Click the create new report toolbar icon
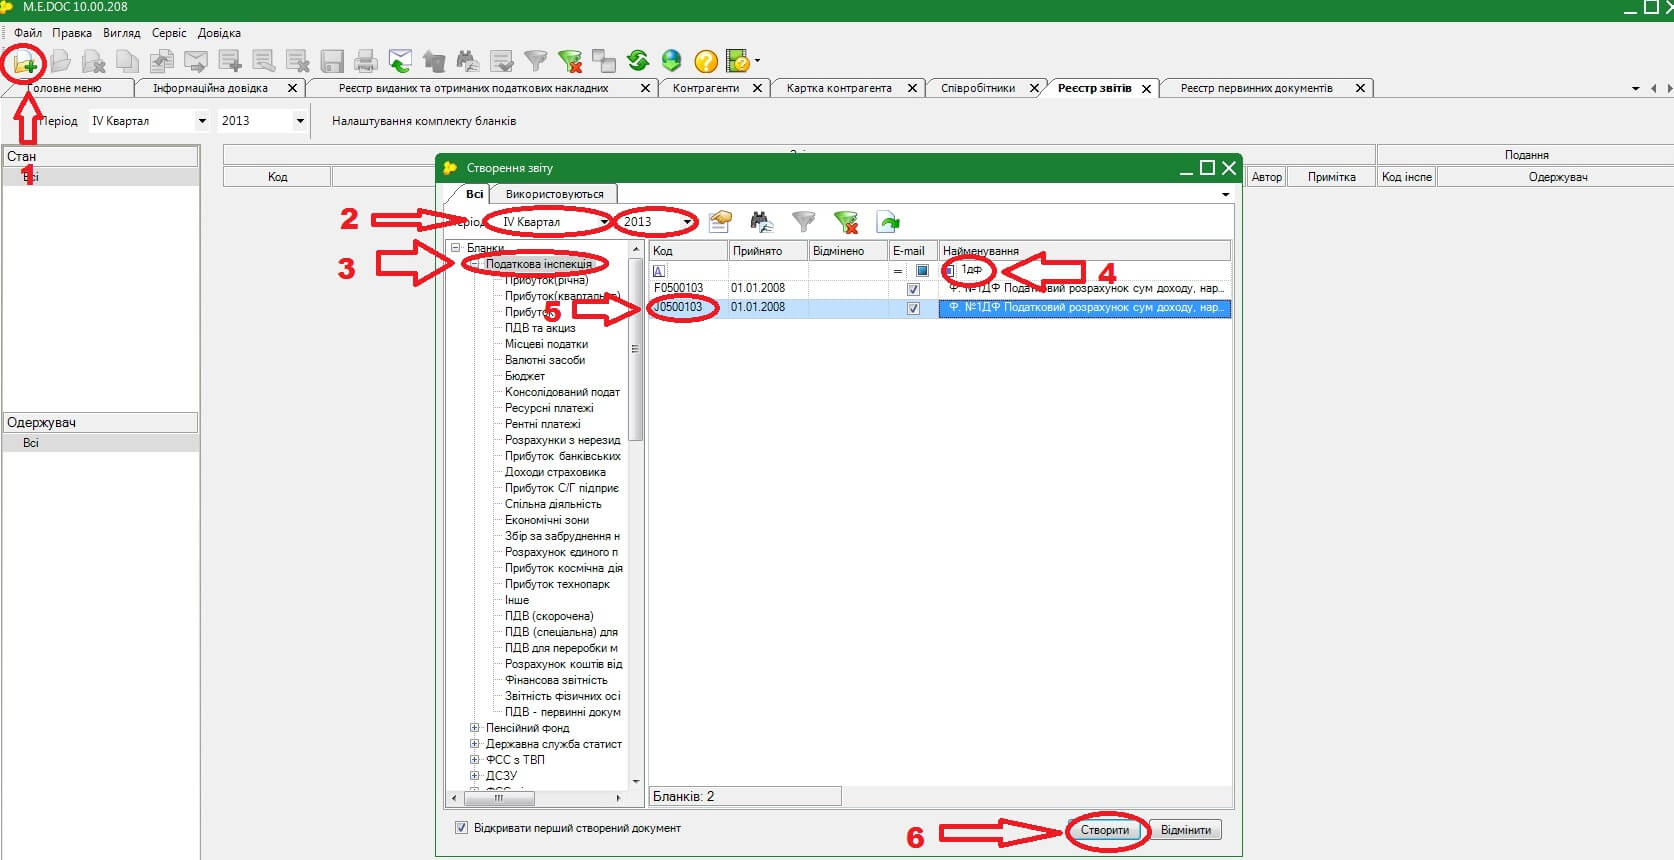The height and width of the screenshot is (860, 1674). [24, 62]
